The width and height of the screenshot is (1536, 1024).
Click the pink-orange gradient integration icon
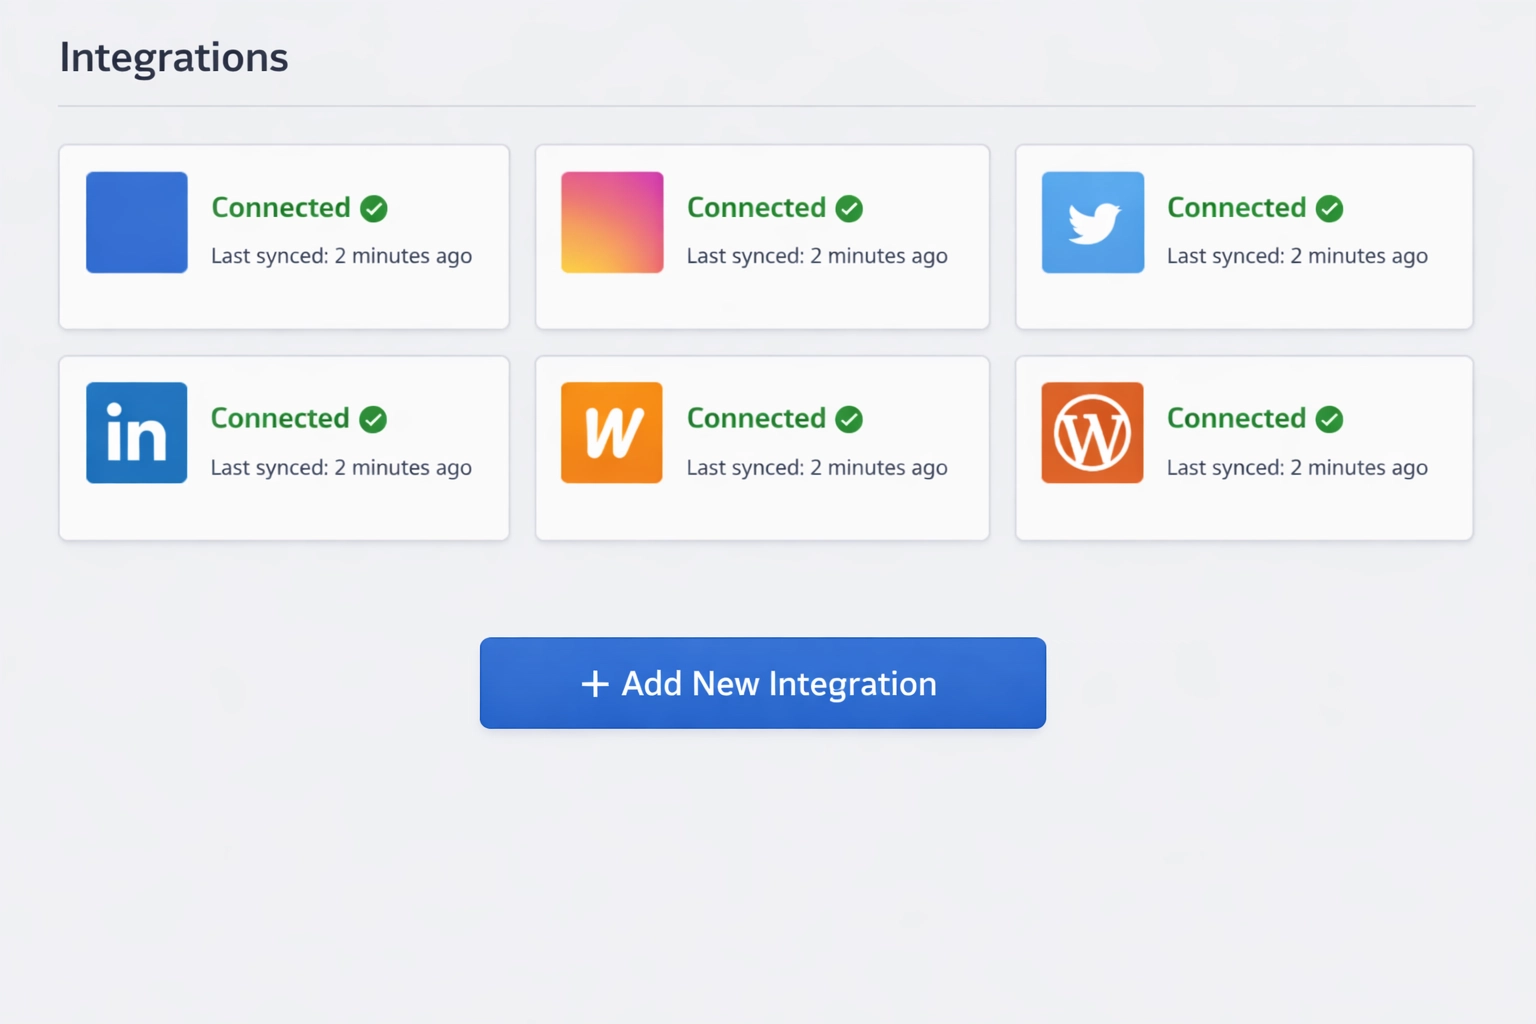click(612, 222)
